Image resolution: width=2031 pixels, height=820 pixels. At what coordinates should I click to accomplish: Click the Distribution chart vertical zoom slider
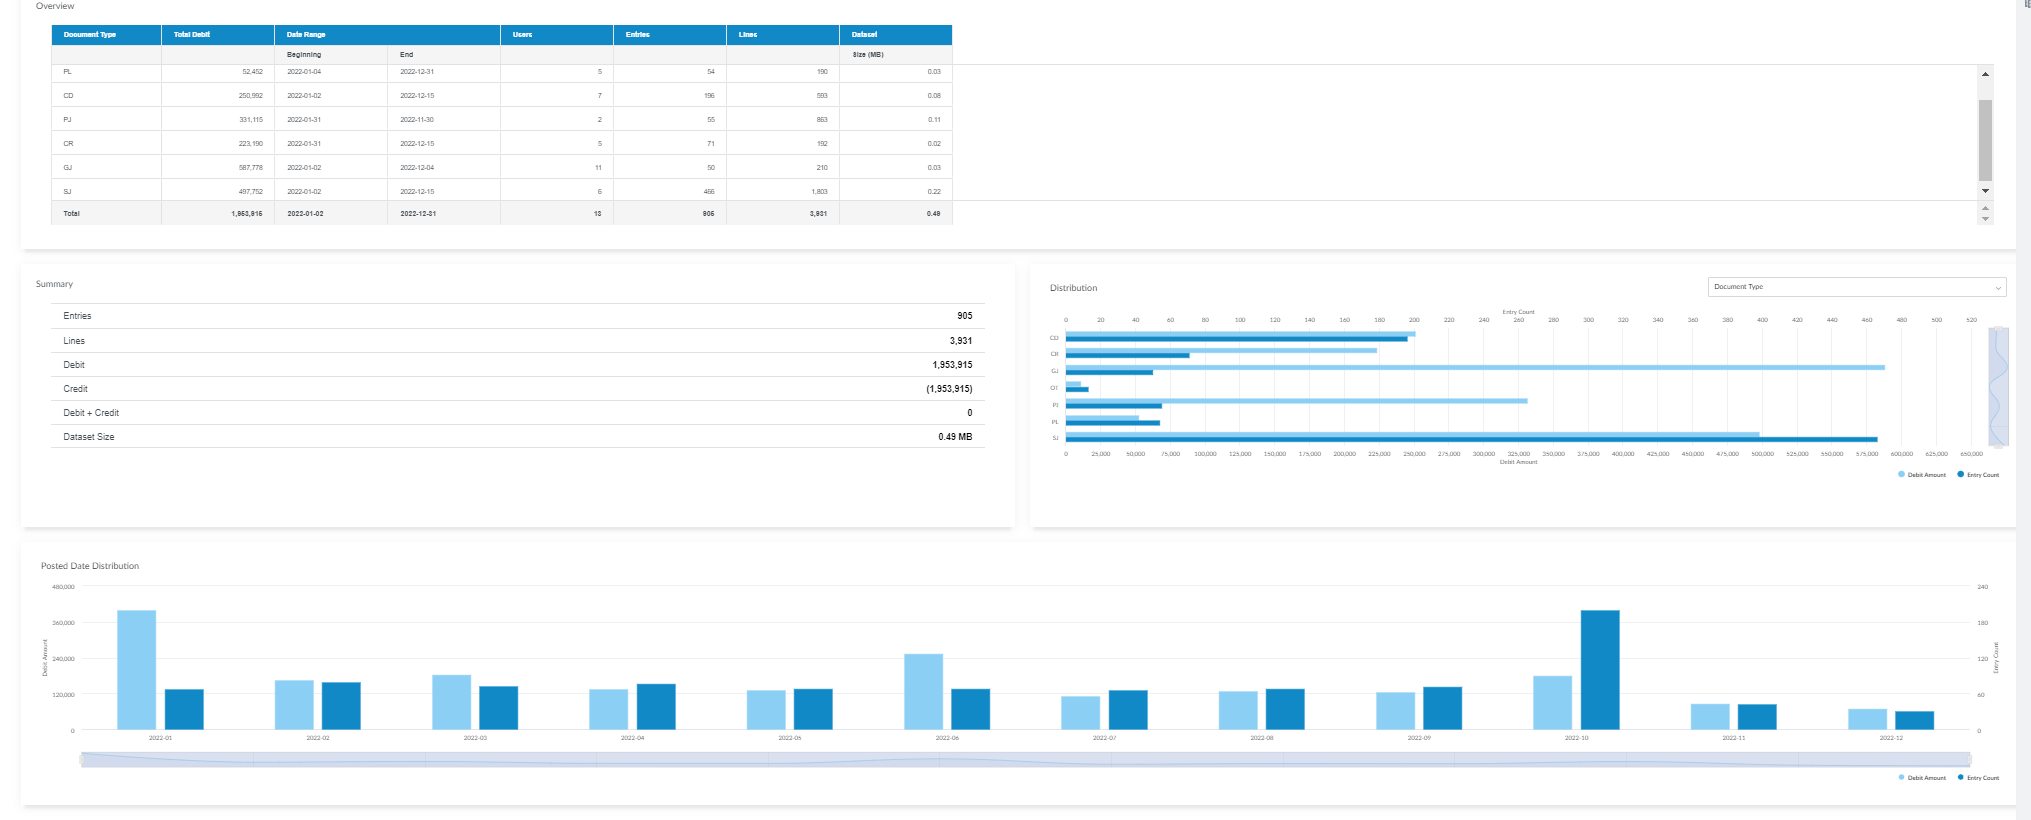coord(1998,387)
